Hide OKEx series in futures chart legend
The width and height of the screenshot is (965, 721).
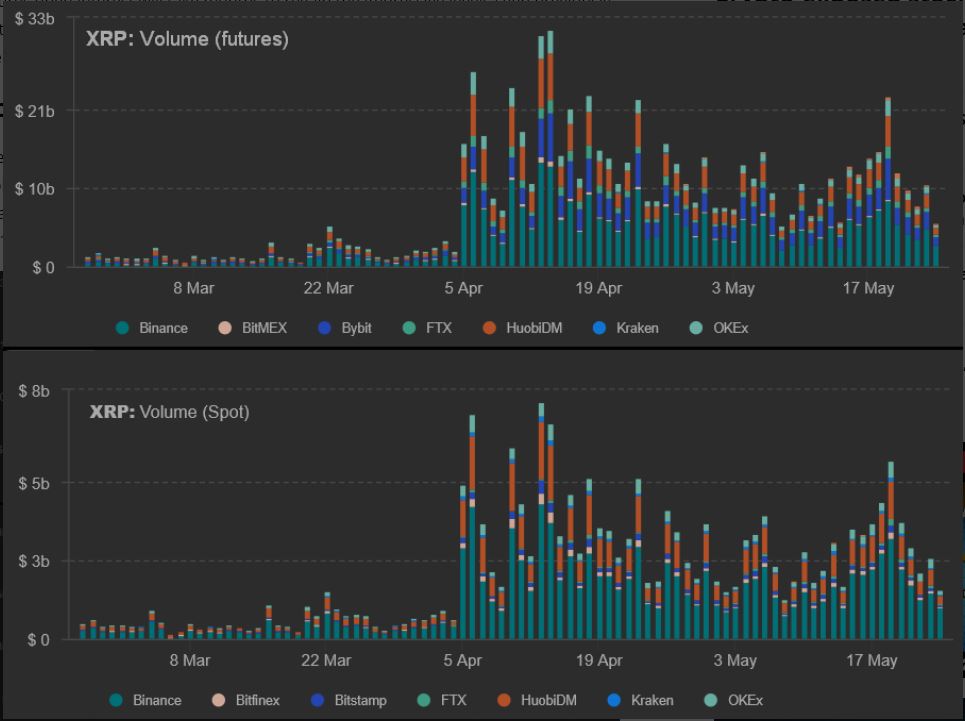click(x=720, y=328)
